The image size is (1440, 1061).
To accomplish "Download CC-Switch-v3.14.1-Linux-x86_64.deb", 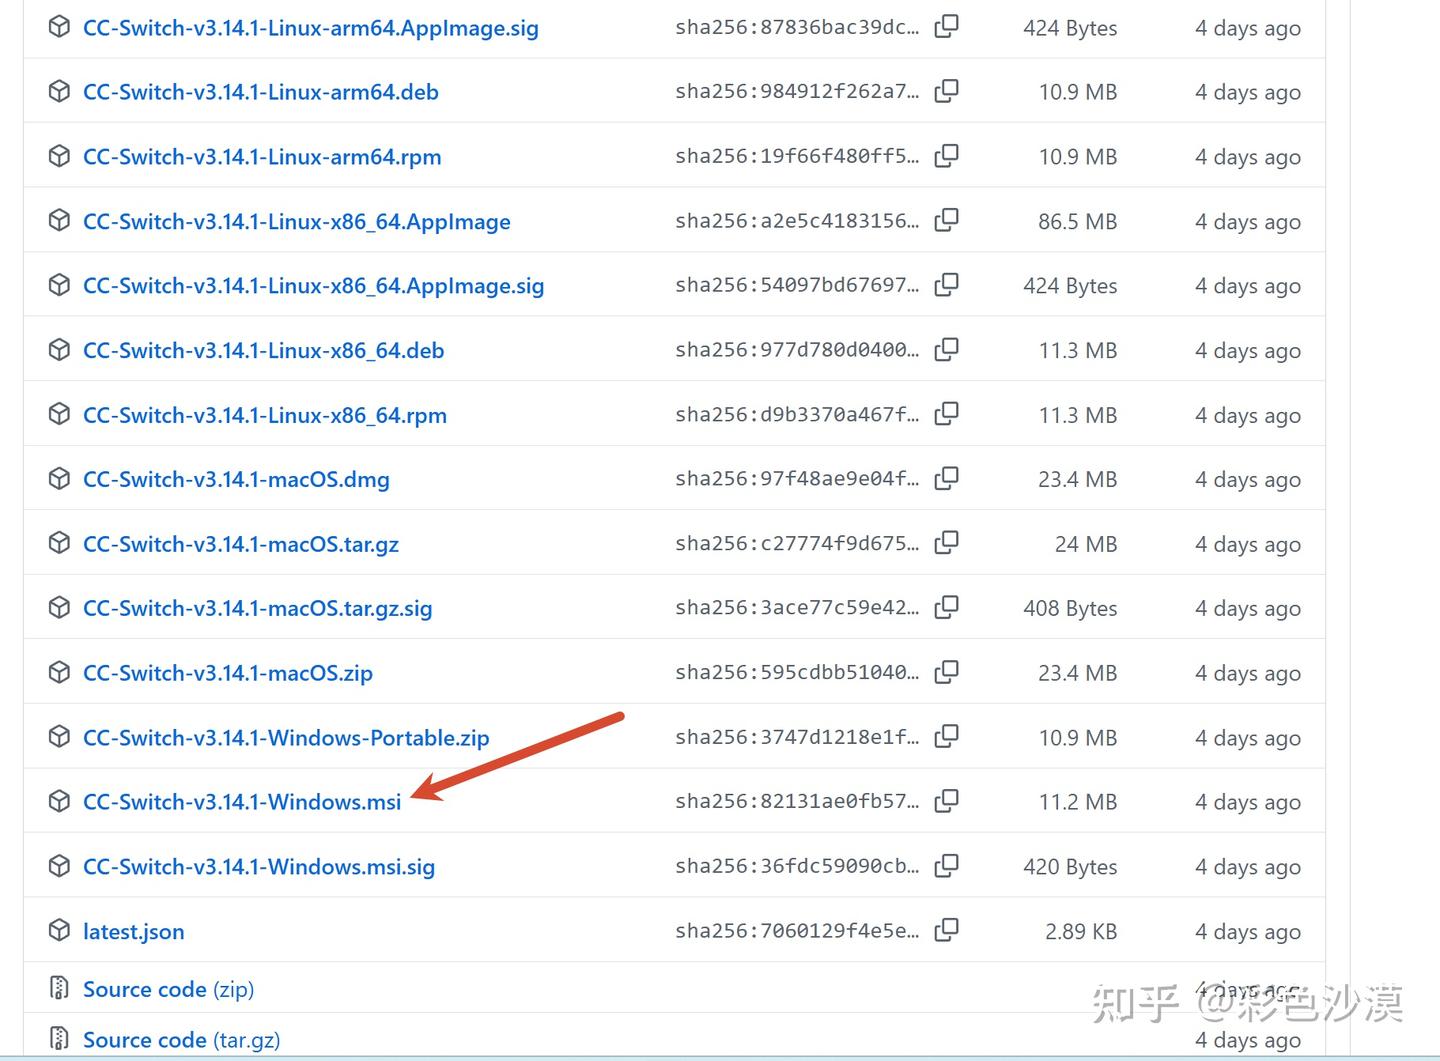I will 264,350.
